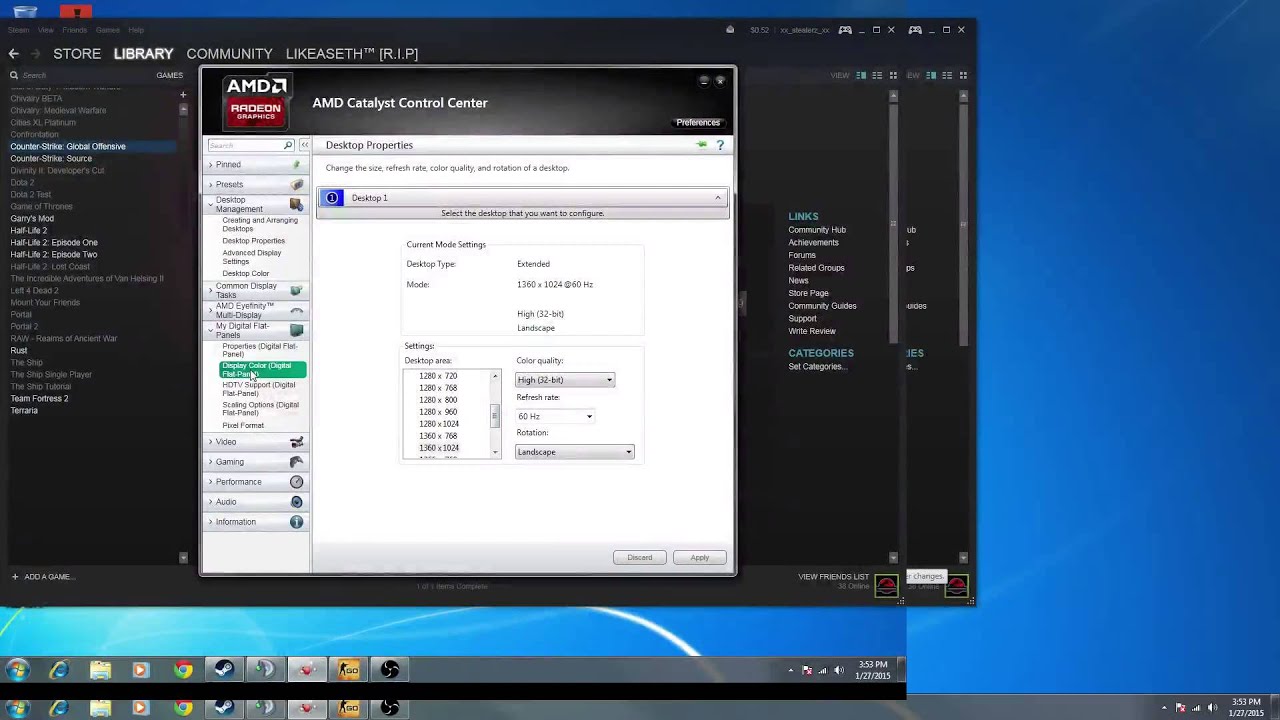Go forward with Steam forward arrow

tap(36, 54)
